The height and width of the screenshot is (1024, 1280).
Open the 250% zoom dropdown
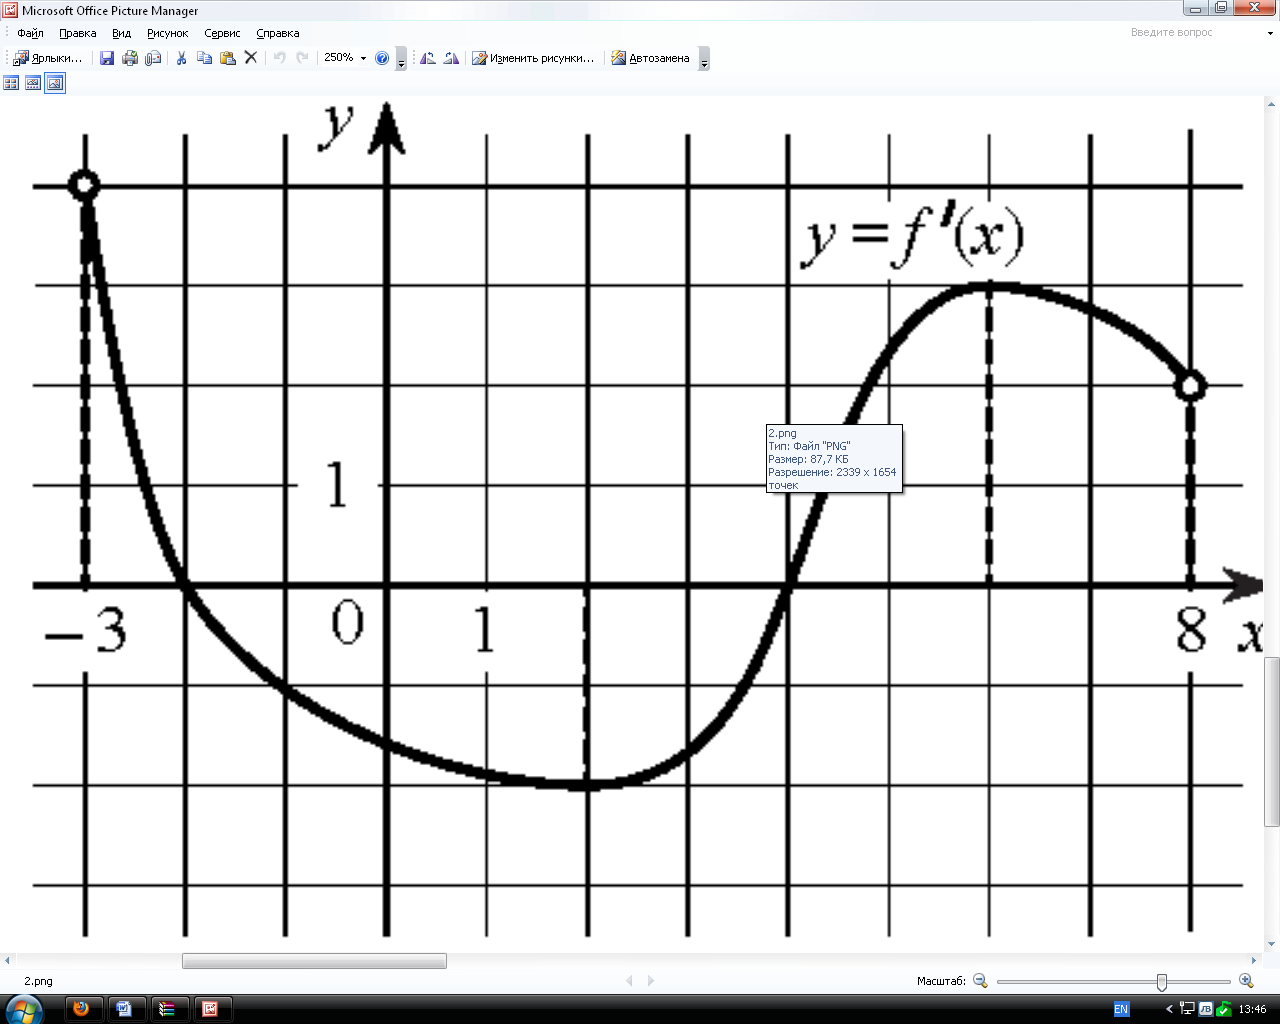363,58
